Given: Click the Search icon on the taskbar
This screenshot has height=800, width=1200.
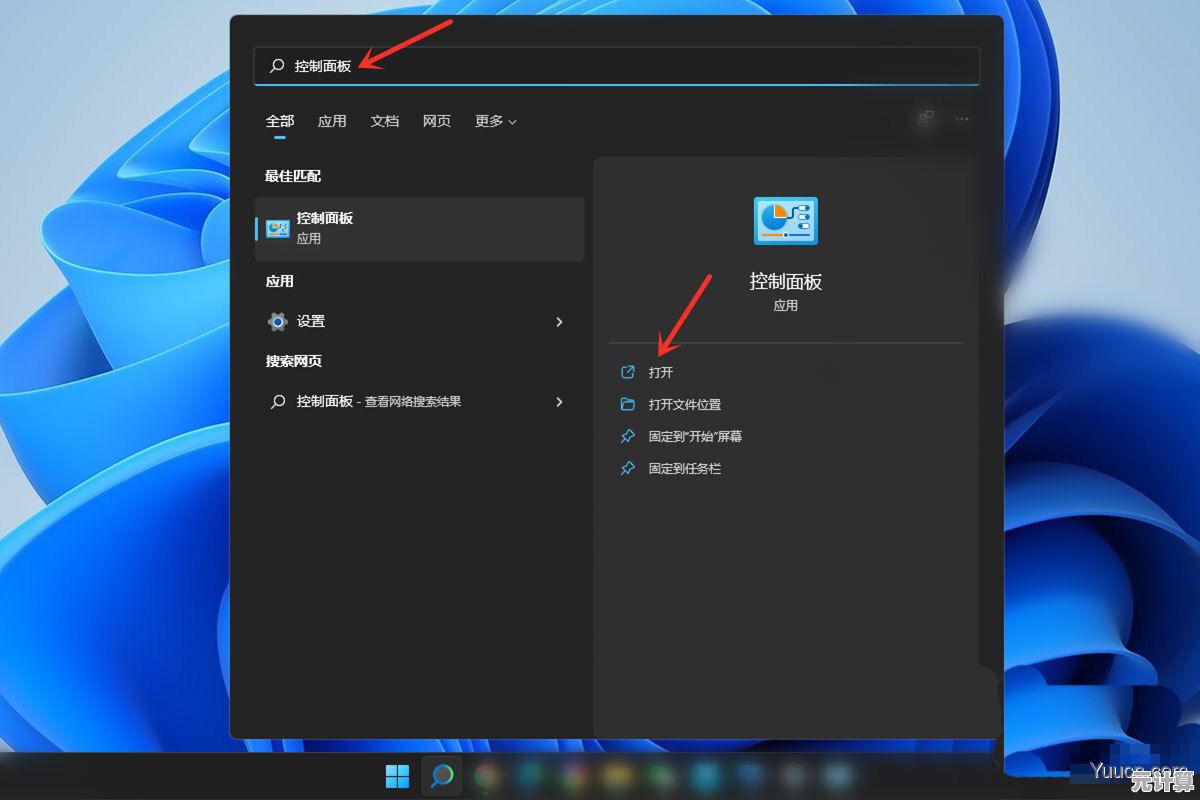Looking at the screenshot, I should [441, 776].
